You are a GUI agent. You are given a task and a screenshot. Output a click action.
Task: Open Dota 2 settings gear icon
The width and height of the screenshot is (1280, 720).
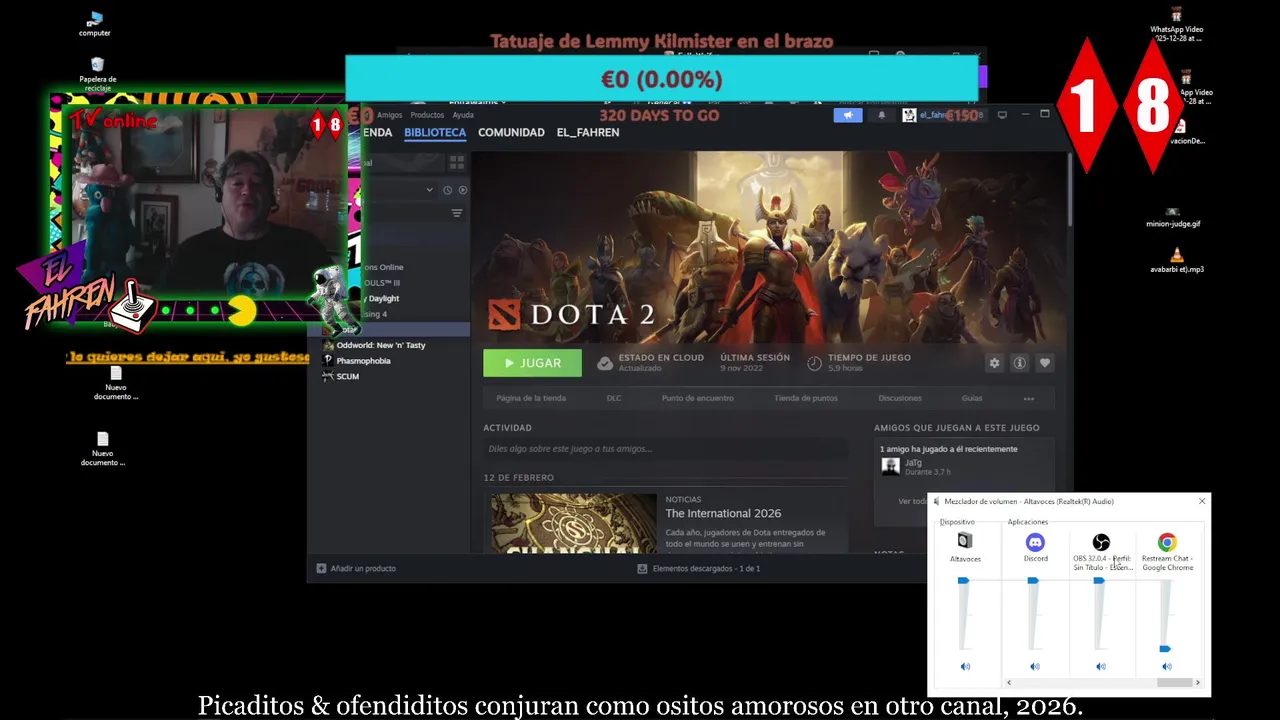pos(994,363)
